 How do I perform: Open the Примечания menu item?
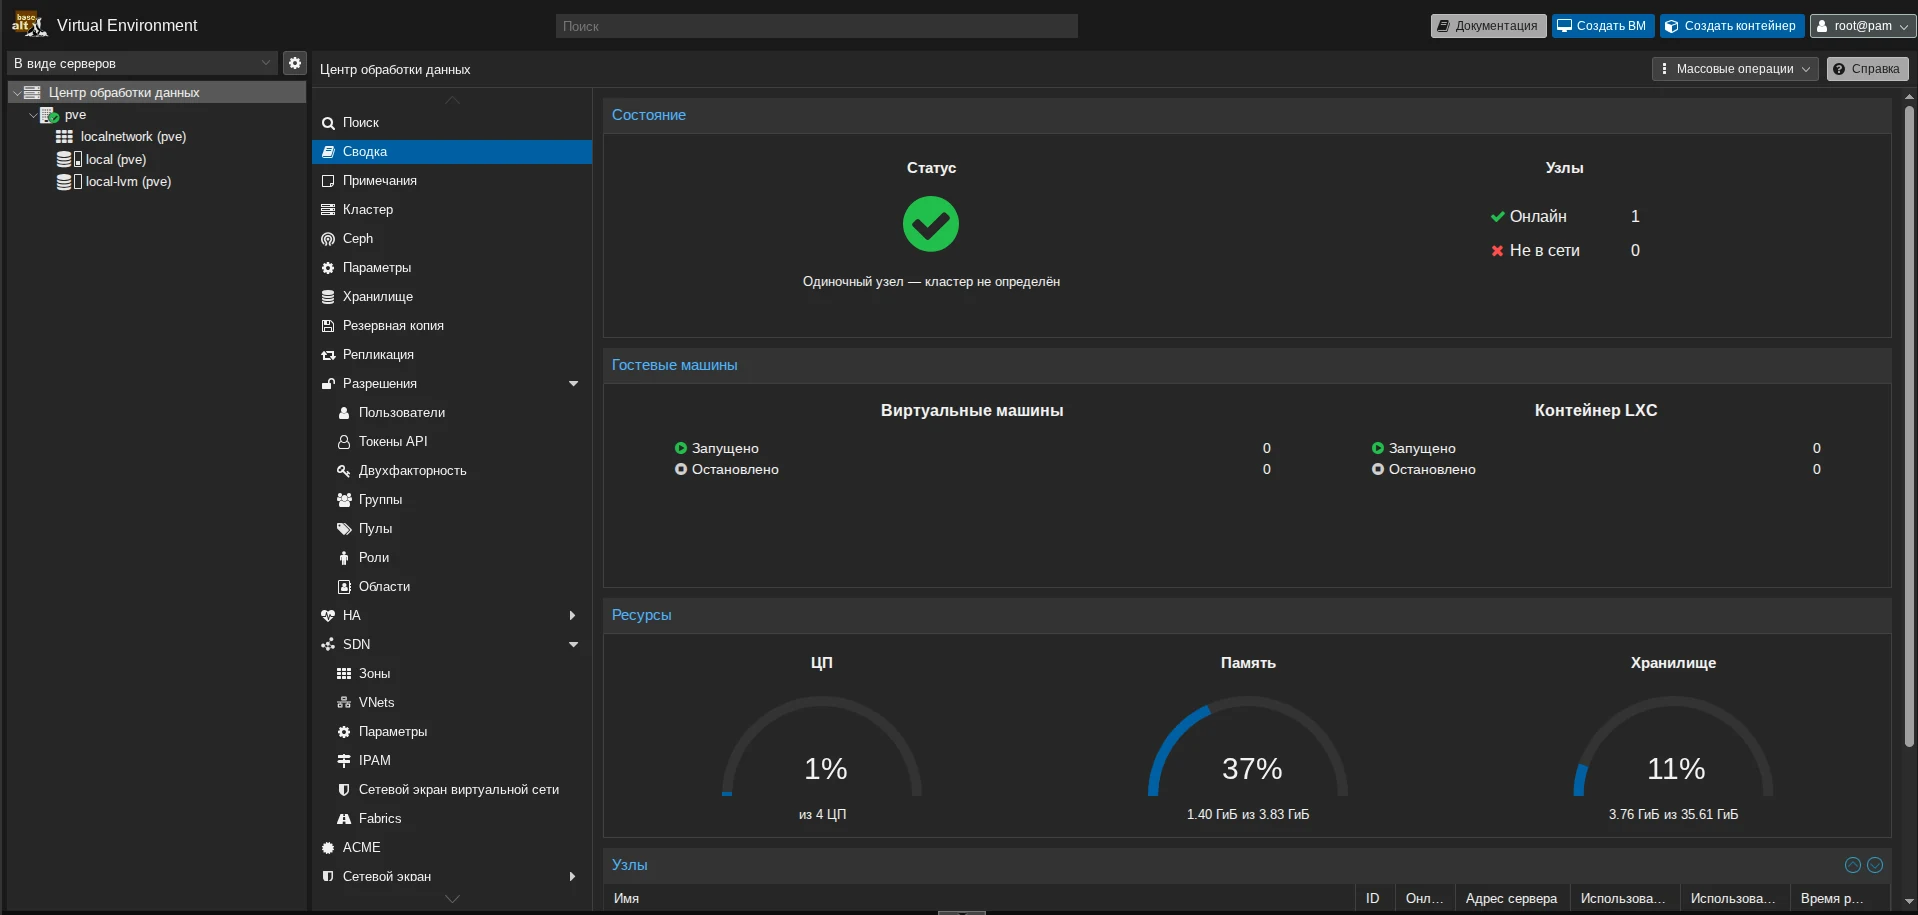coord(452,181)
